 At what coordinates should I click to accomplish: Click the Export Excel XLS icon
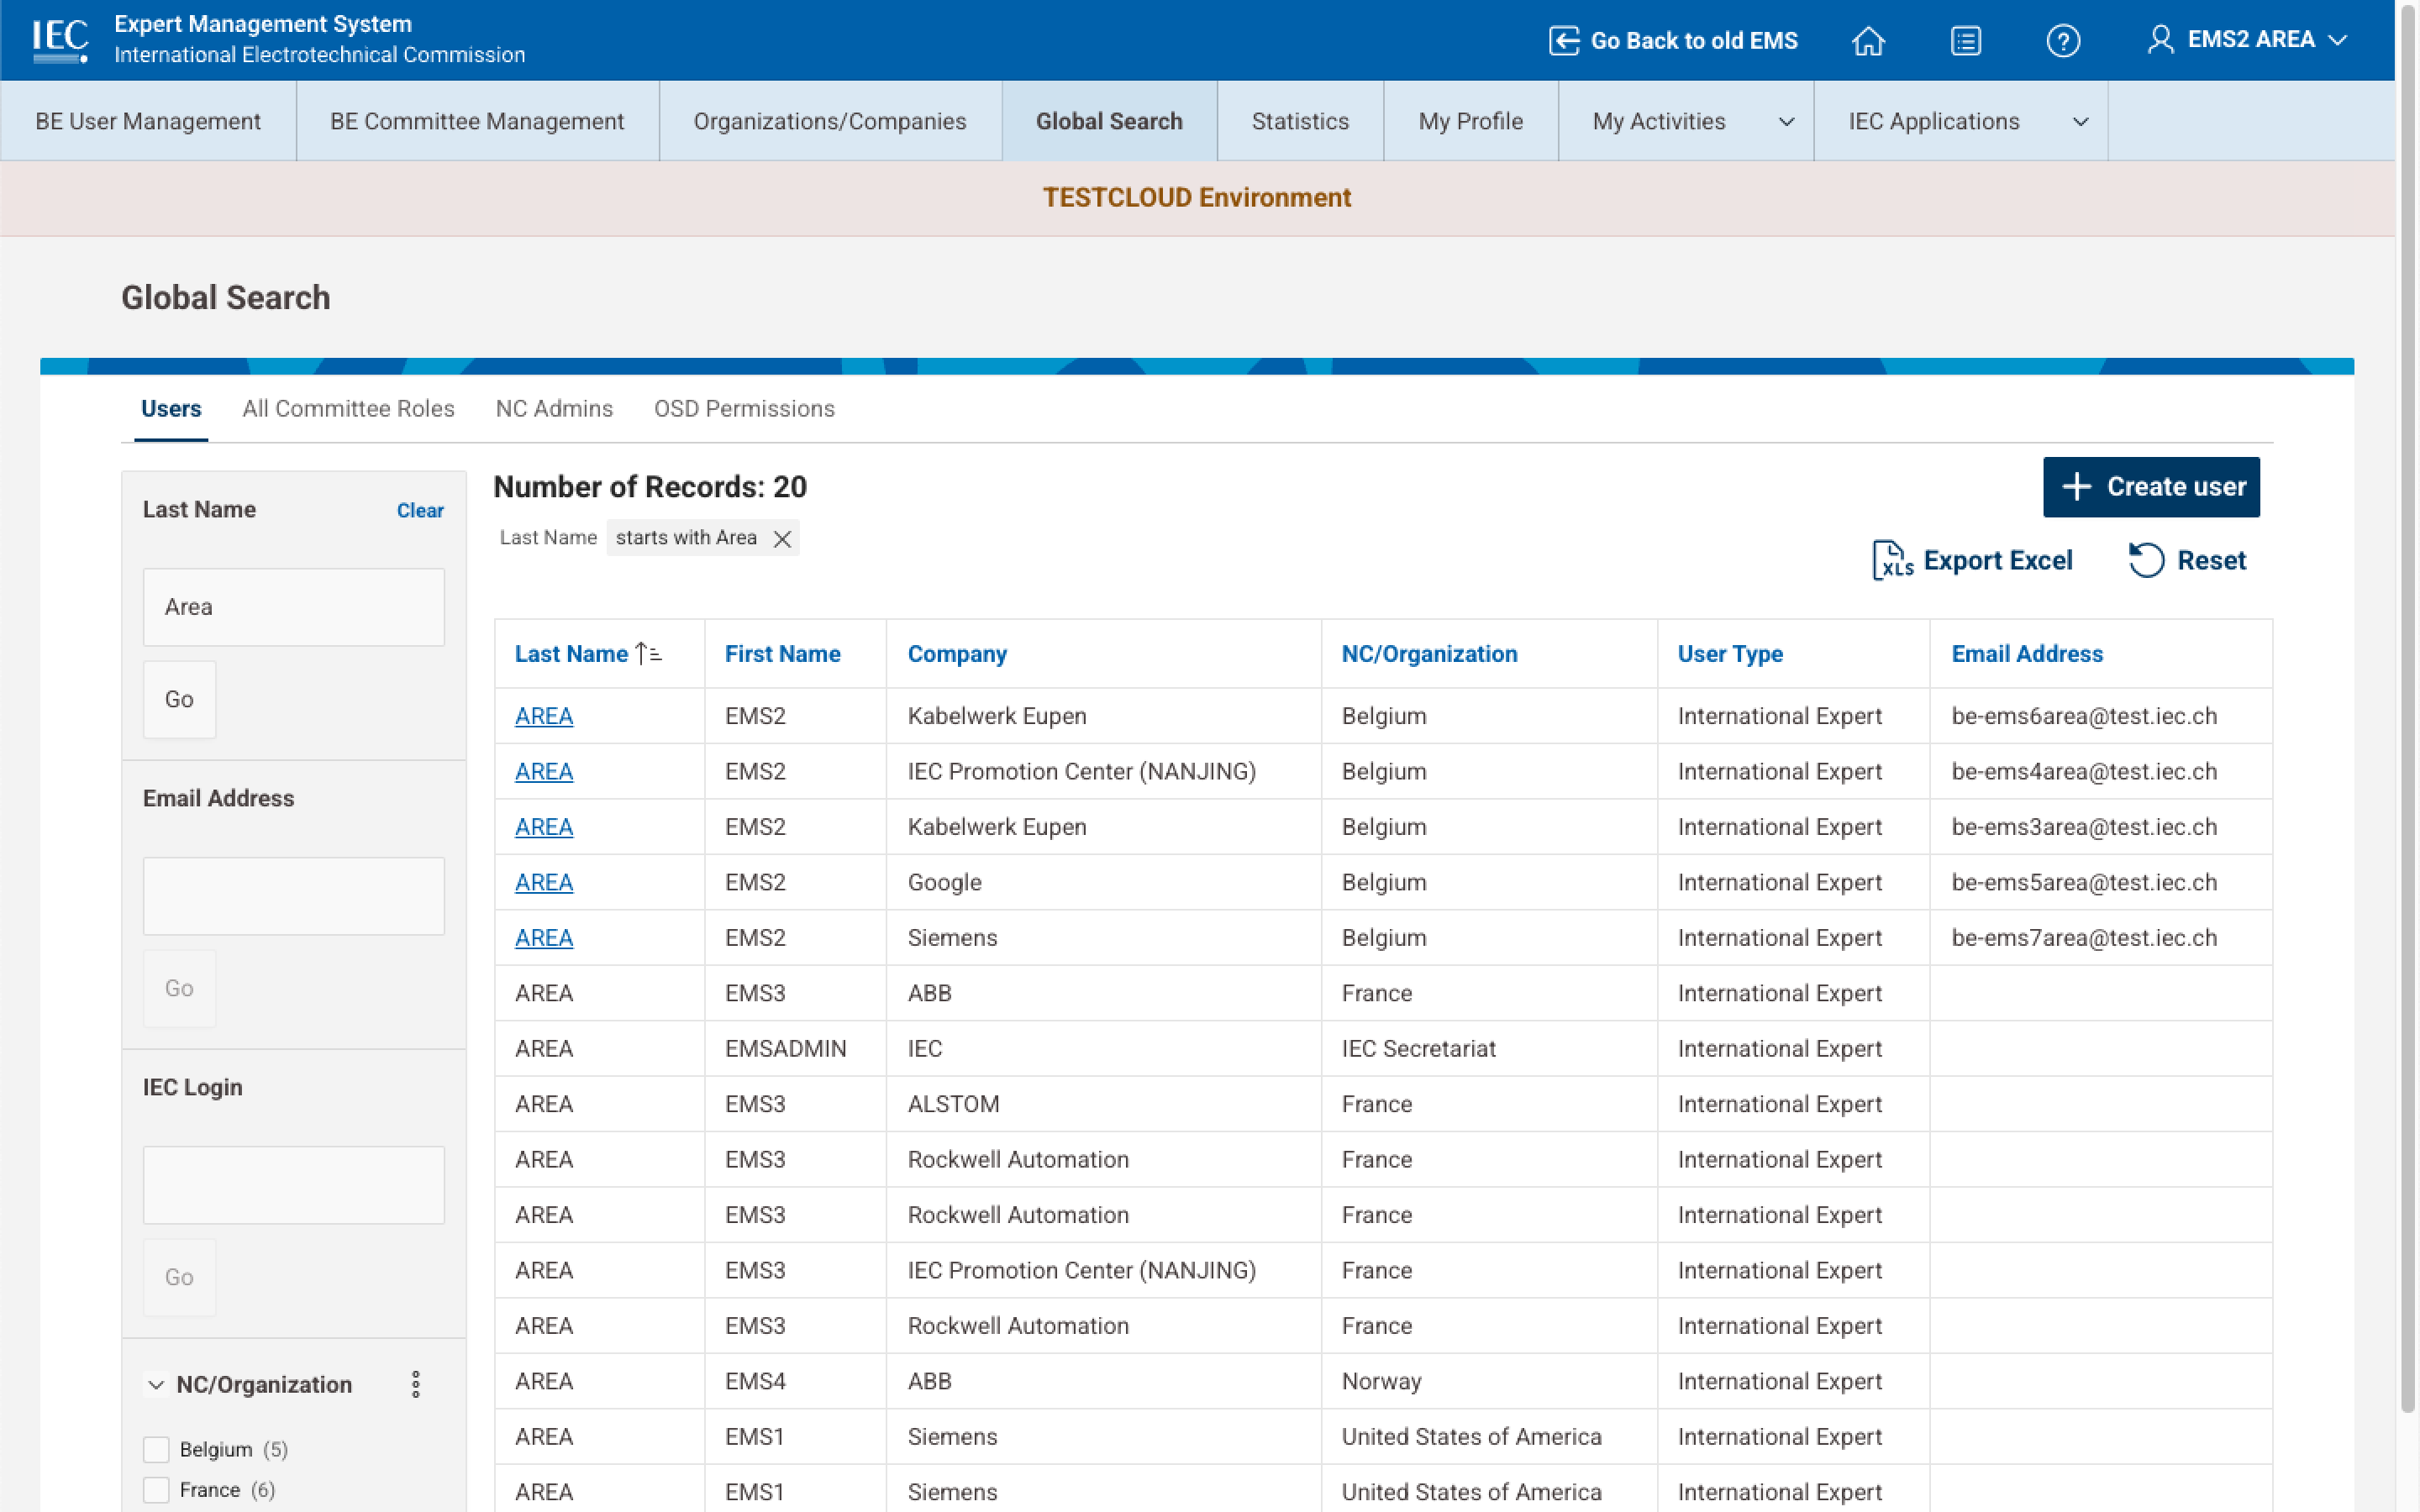1891,560
